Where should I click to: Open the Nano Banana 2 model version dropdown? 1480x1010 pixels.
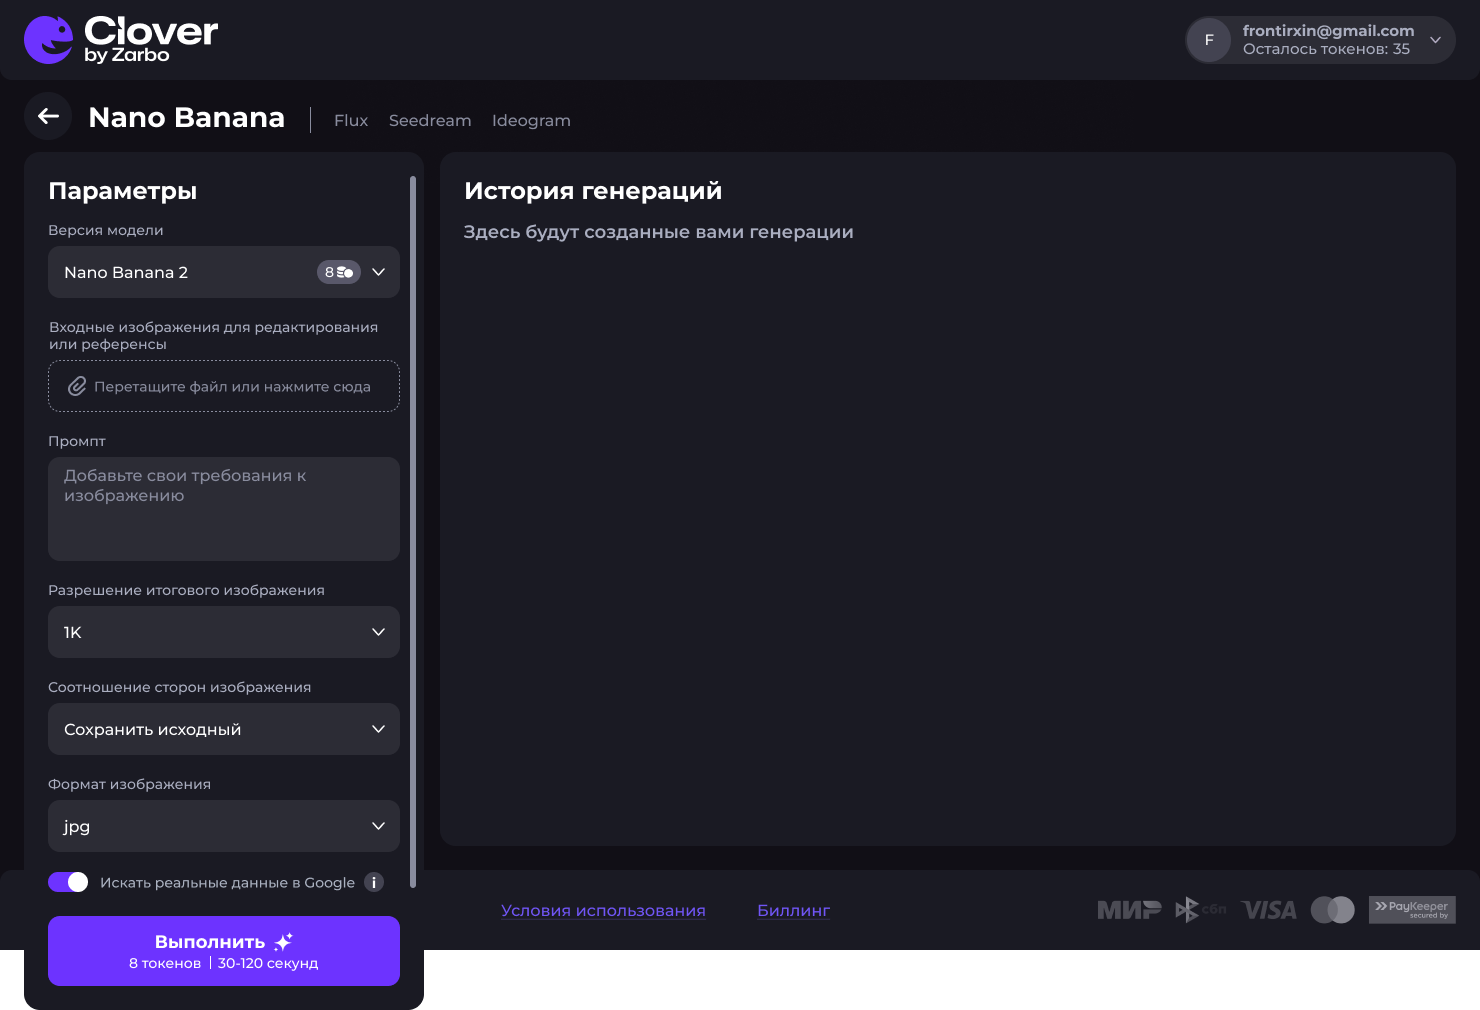pos(224,272)
